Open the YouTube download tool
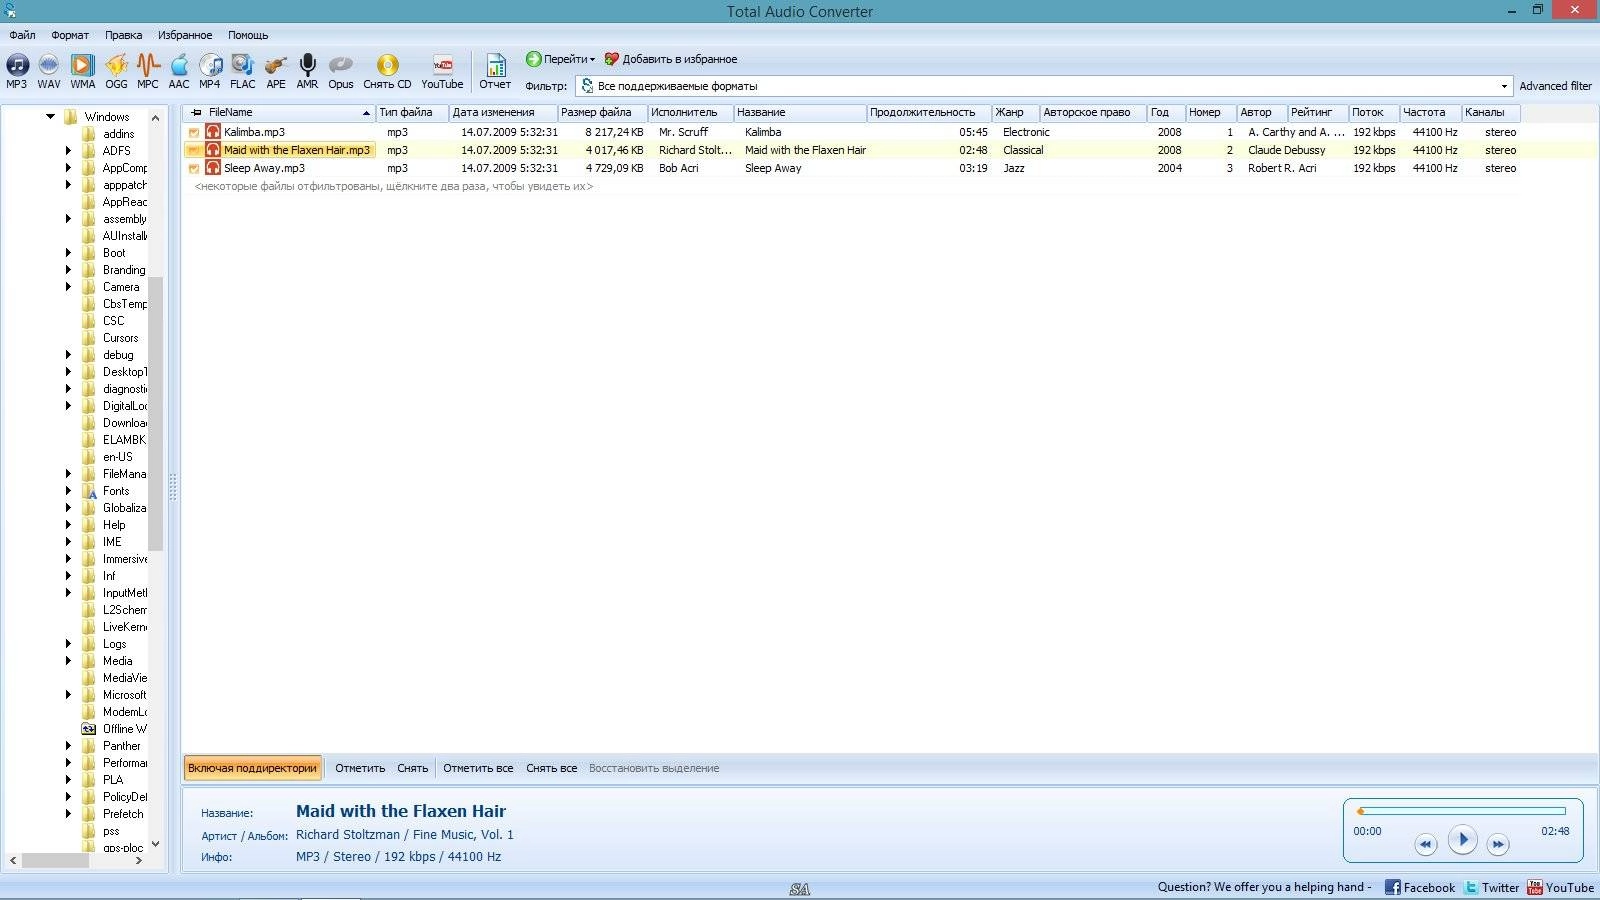This screenshot has height=900, width=1600. [442, 71]
